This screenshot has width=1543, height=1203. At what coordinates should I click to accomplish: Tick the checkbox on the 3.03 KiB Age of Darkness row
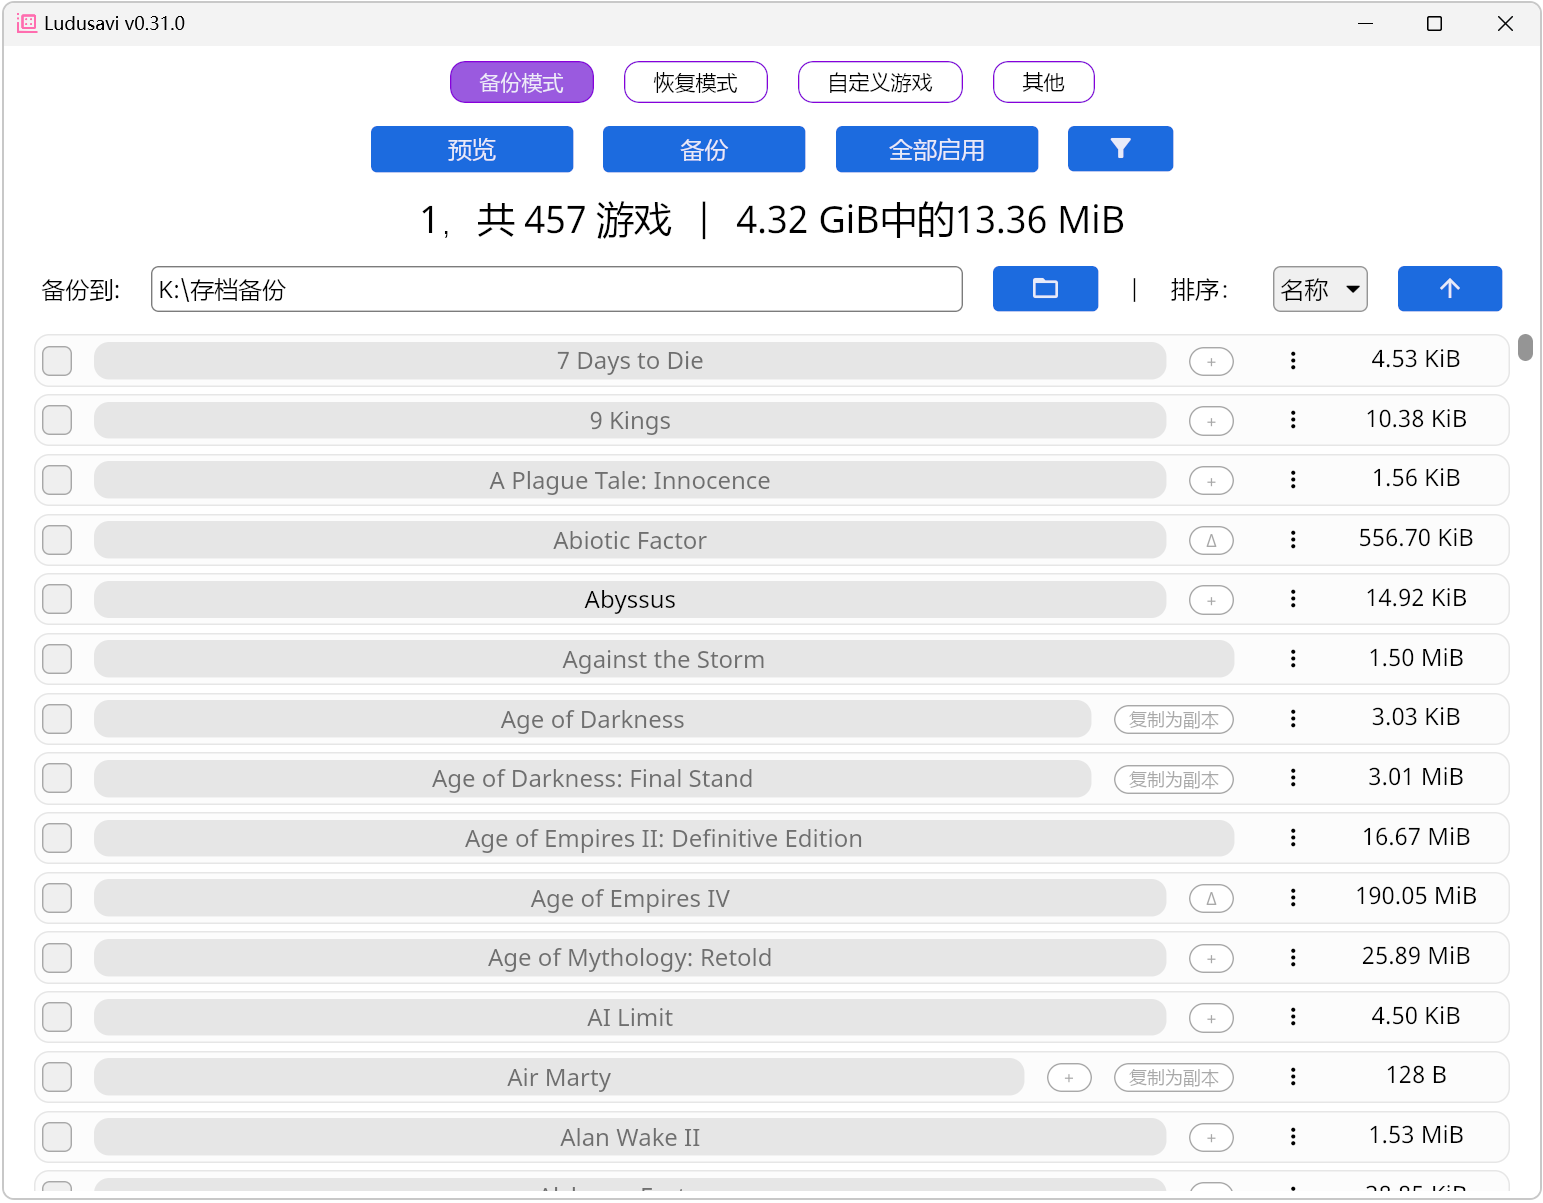point(57,719)
